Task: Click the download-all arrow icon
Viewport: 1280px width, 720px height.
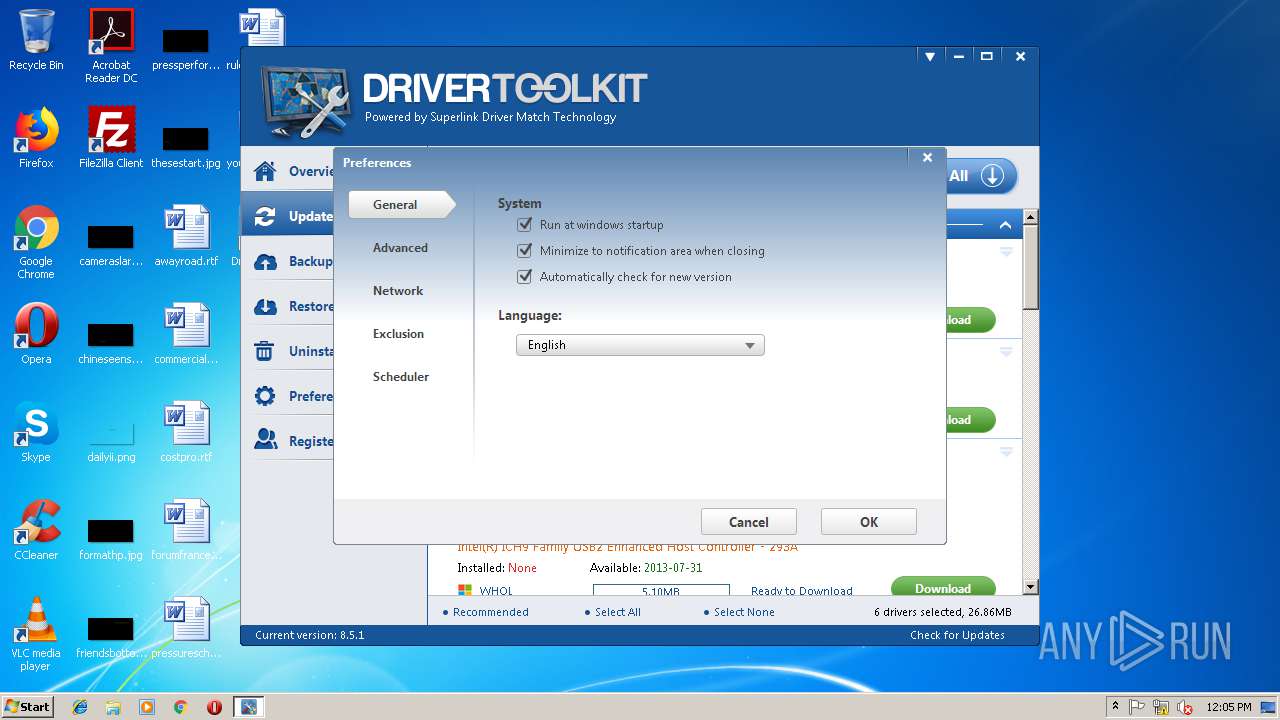Action: [992, 176]
